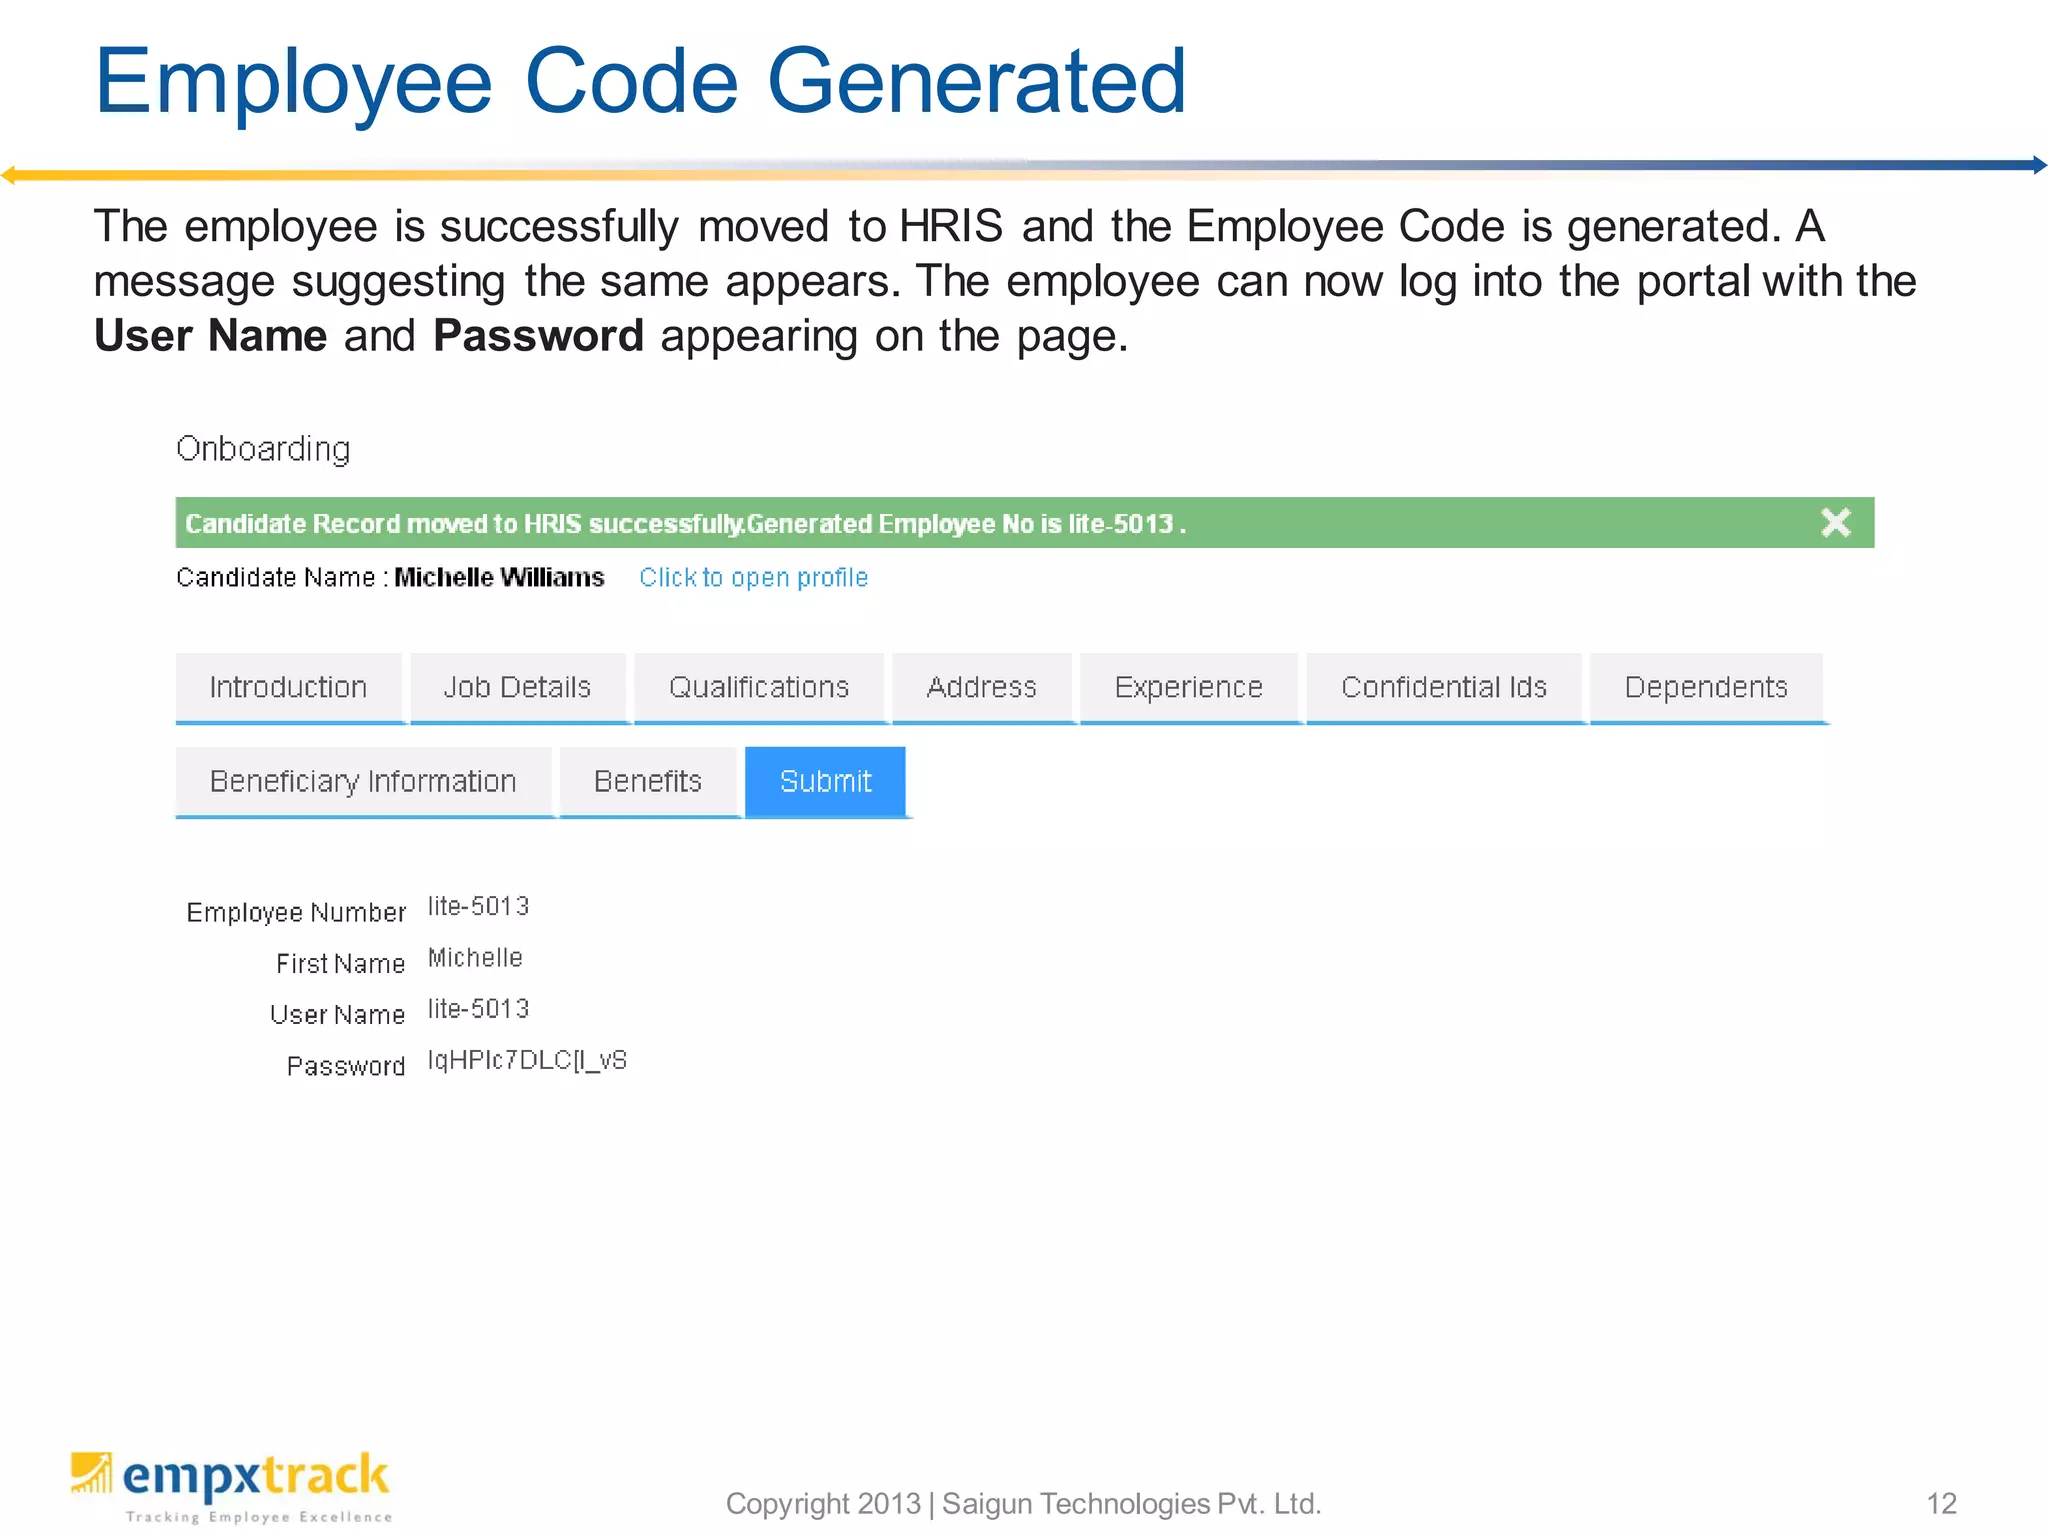The height and width of the screenshot is (1536, 2048).
Task: Select the Qualifications tab
Action: point(759,688)
